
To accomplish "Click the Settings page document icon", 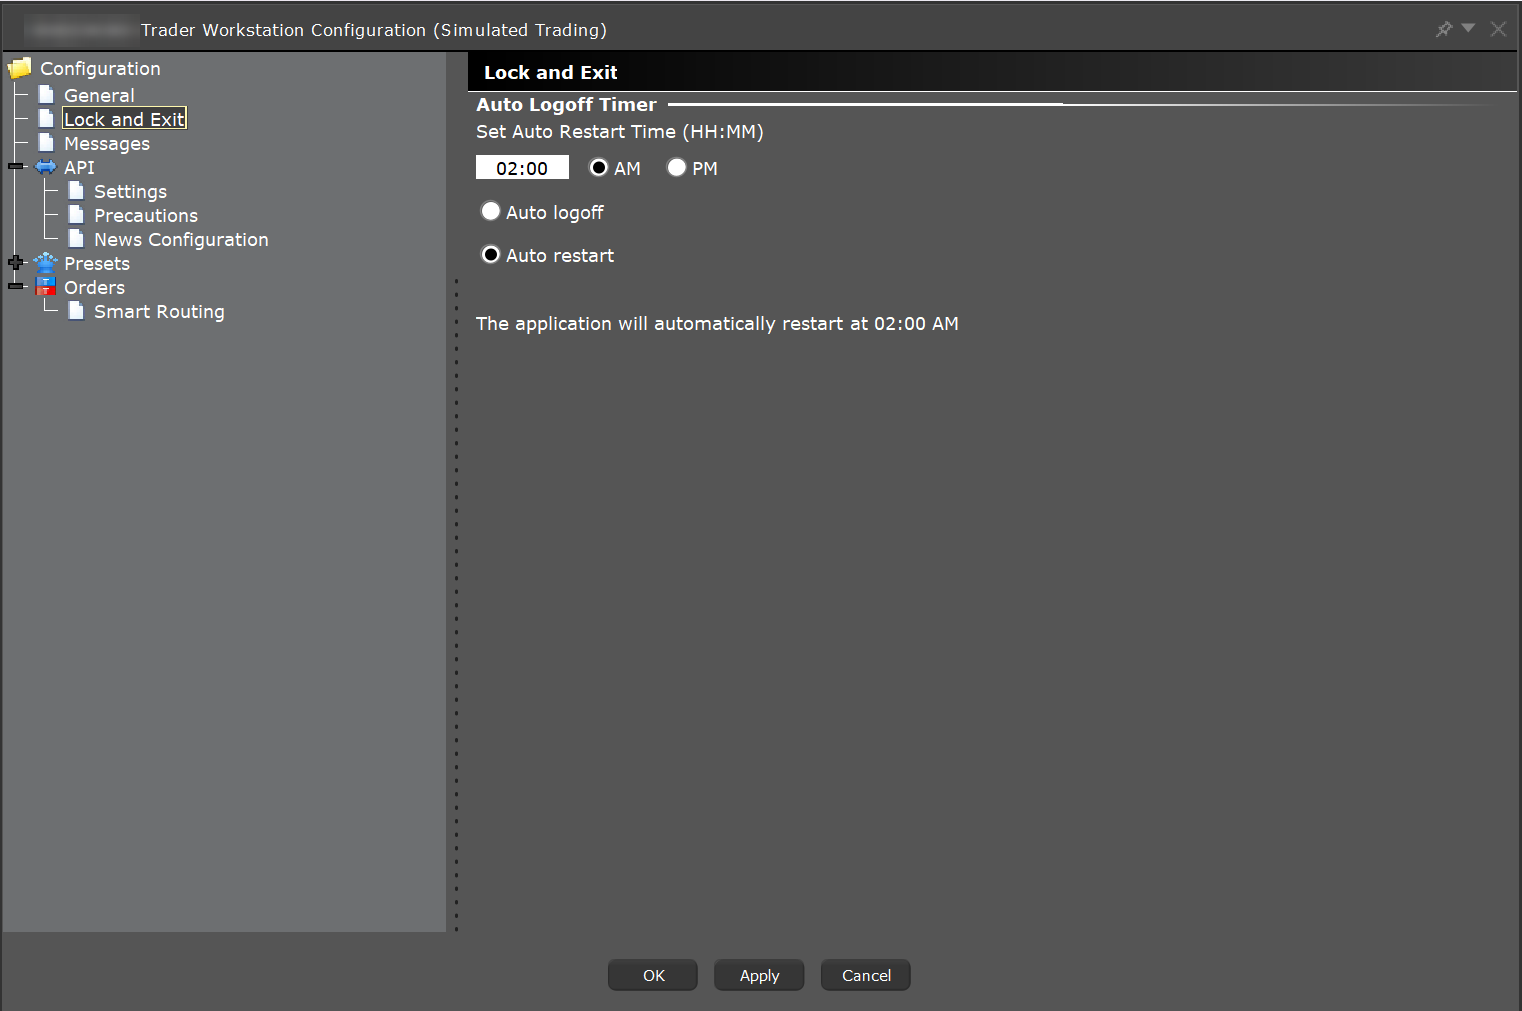I will click(76, 190).
